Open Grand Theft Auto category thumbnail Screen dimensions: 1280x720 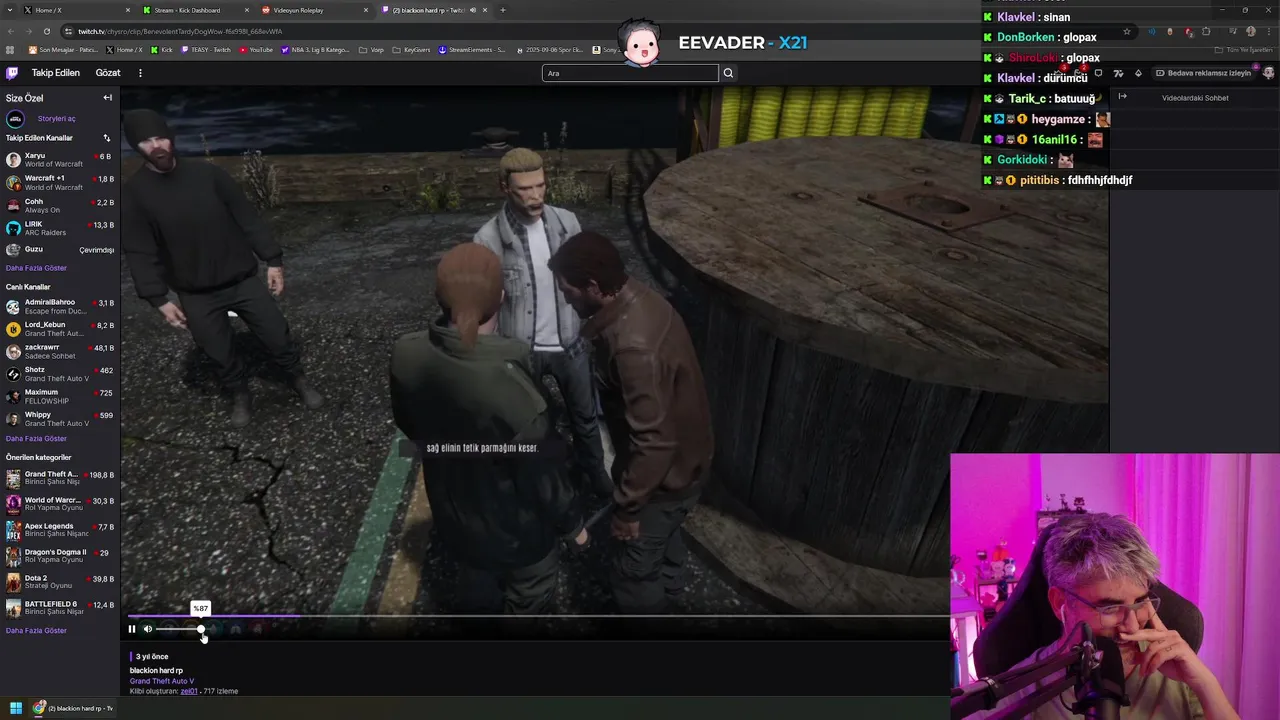pos(13,478)
